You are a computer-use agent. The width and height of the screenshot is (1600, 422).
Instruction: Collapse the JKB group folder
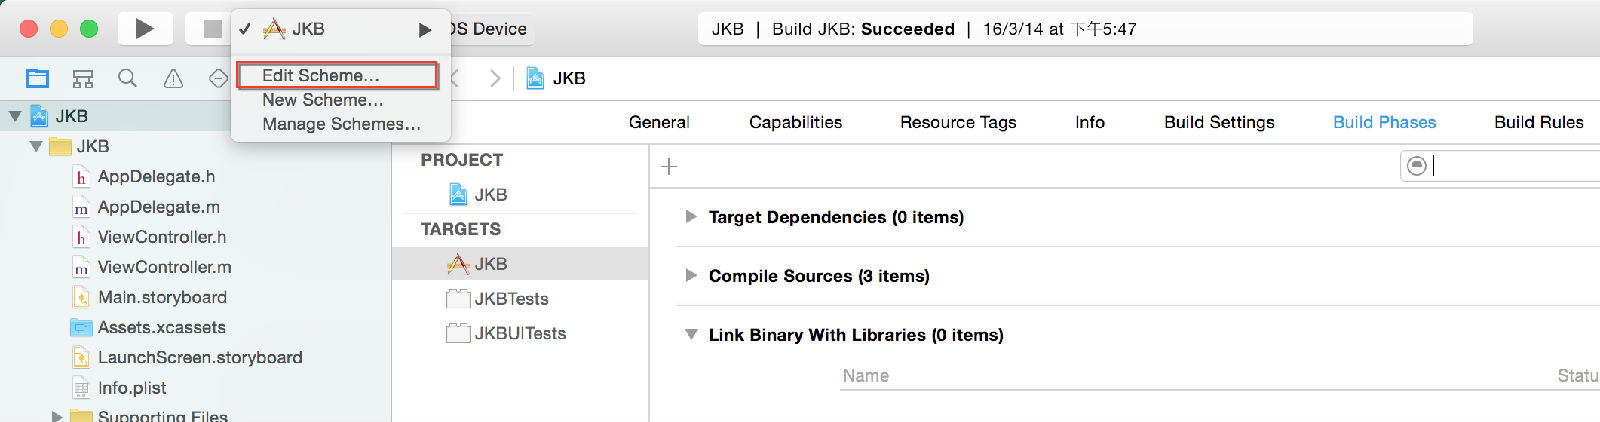(36, 146)
